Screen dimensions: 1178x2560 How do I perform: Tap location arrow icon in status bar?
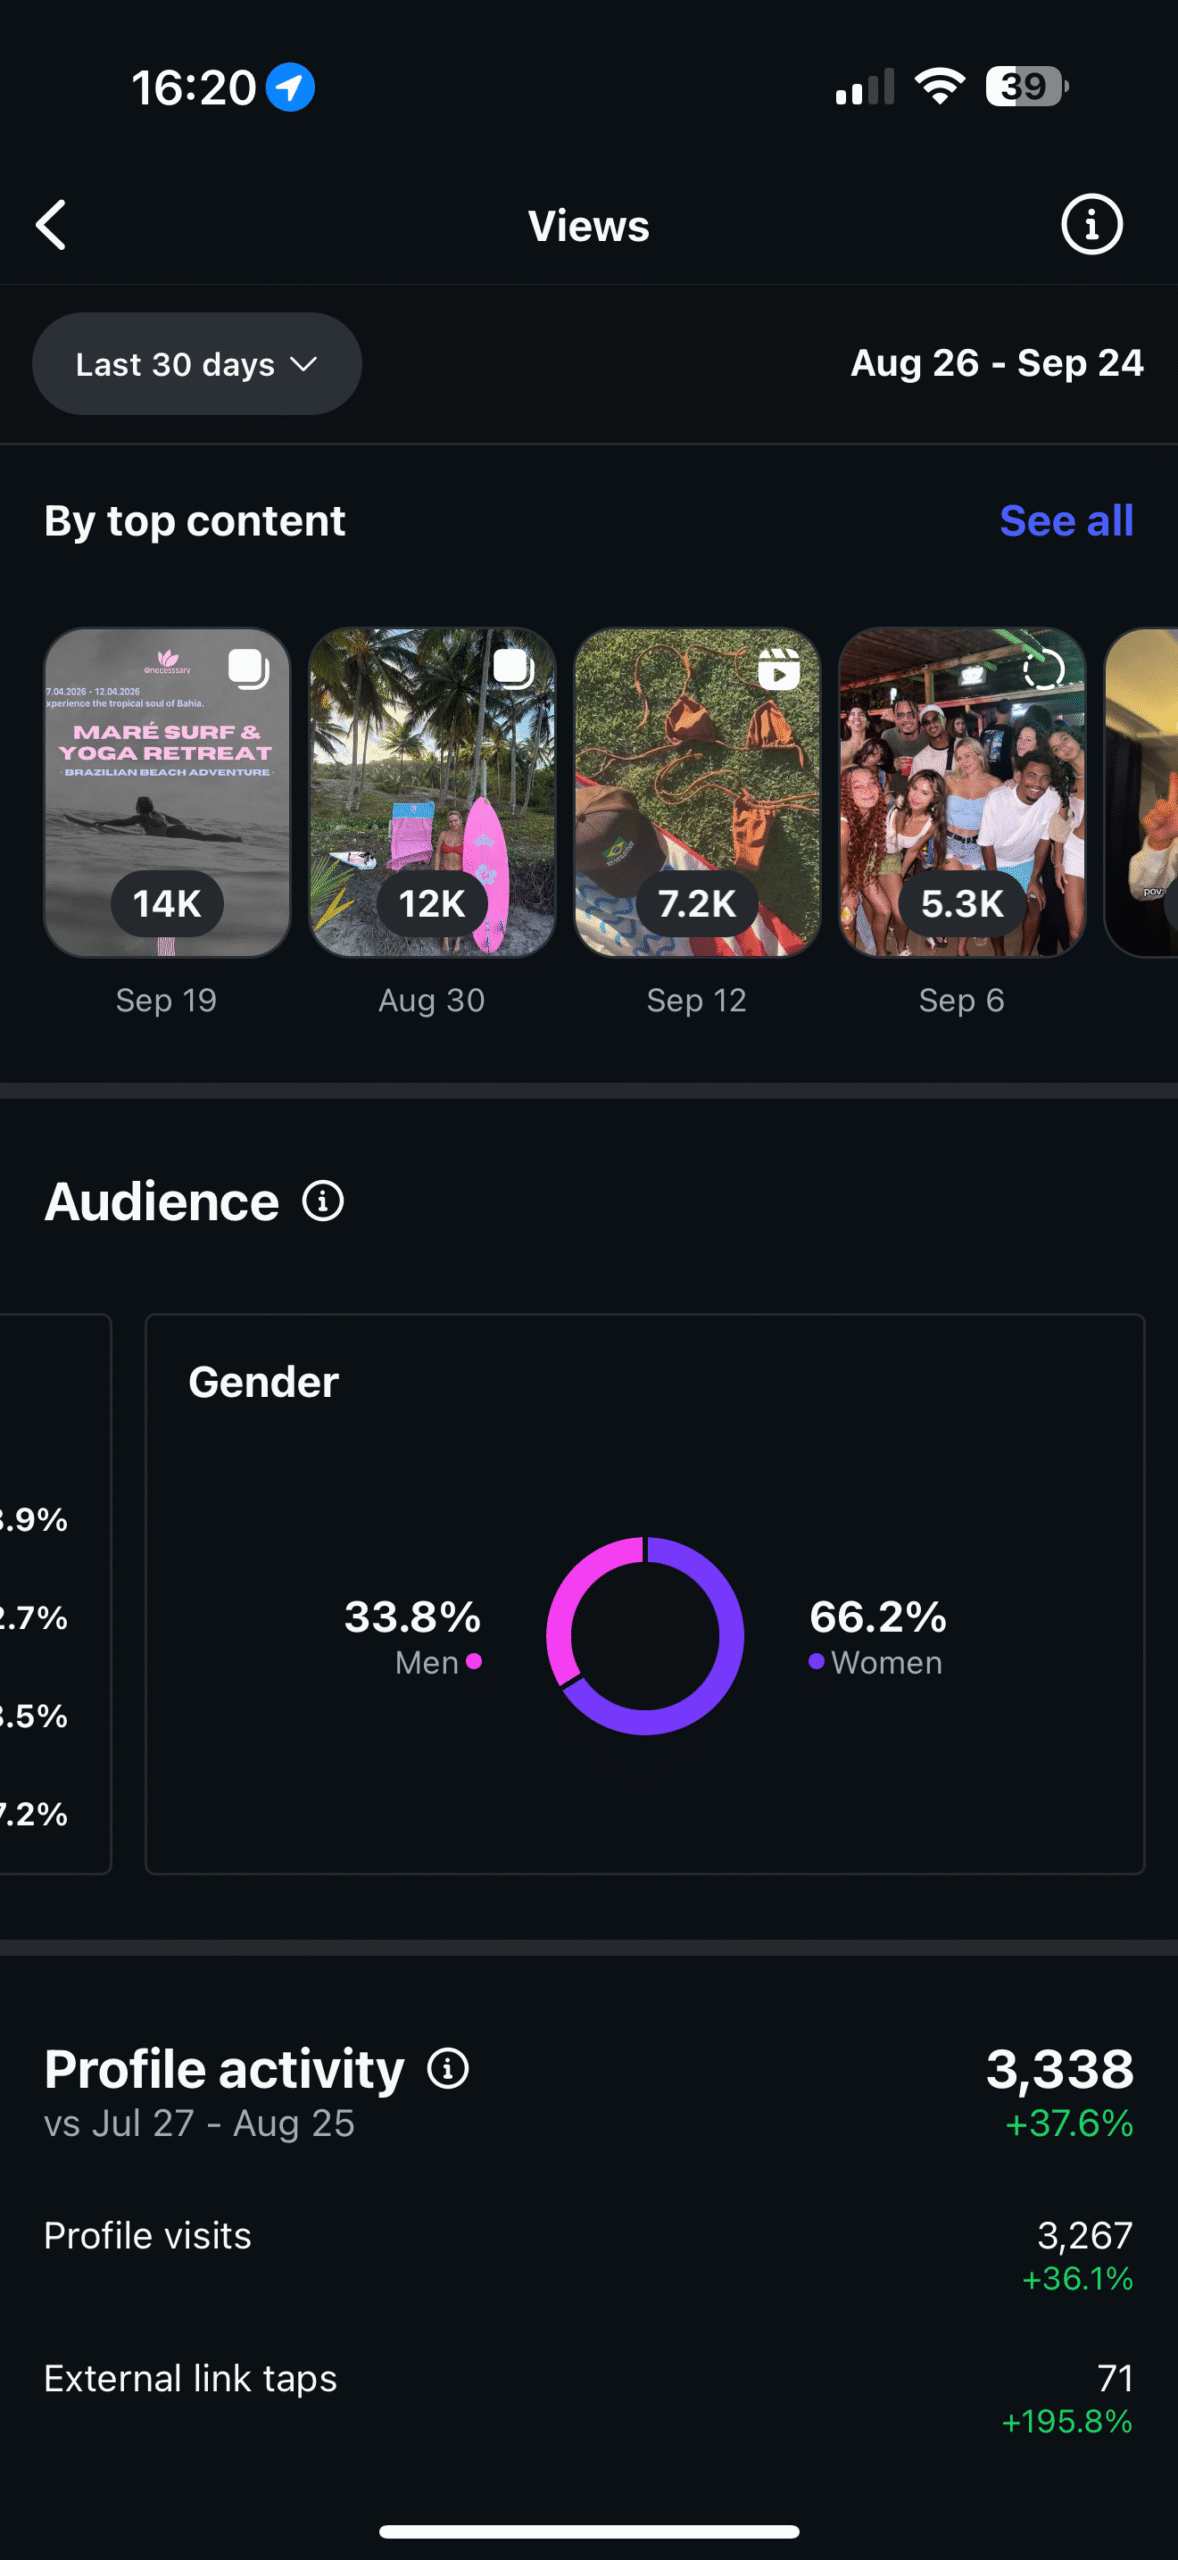(x=290, y=88)
